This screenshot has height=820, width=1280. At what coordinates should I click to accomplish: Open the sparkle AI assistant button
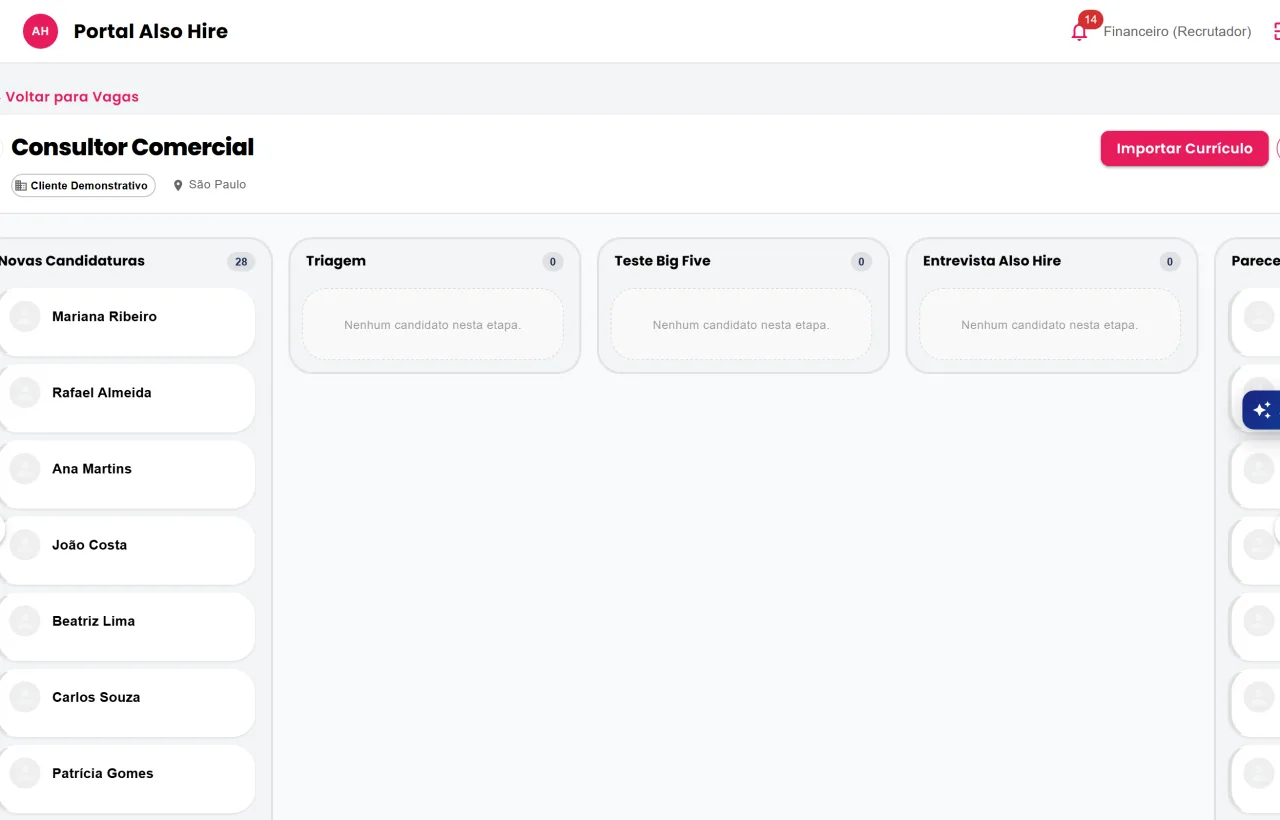click(1262, 410)
